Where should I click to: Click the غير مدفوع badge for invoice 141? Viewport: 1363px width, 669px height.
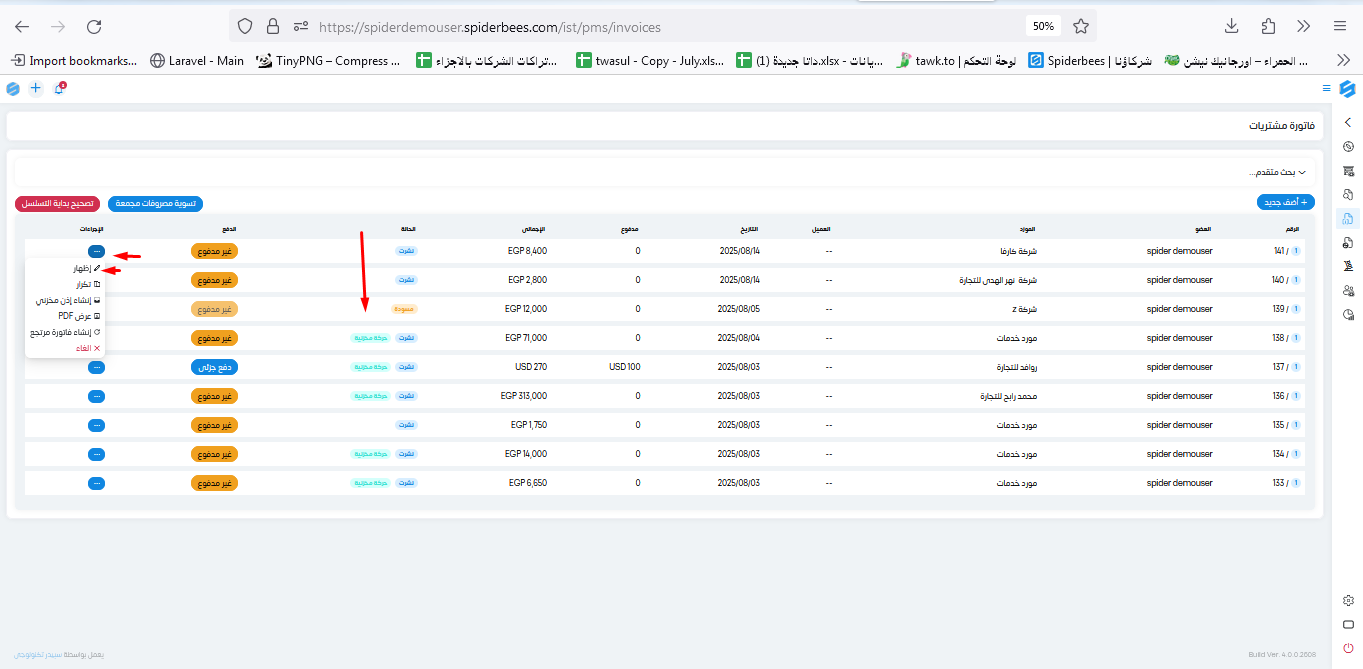pyautogui.click(x=214, y=251)
